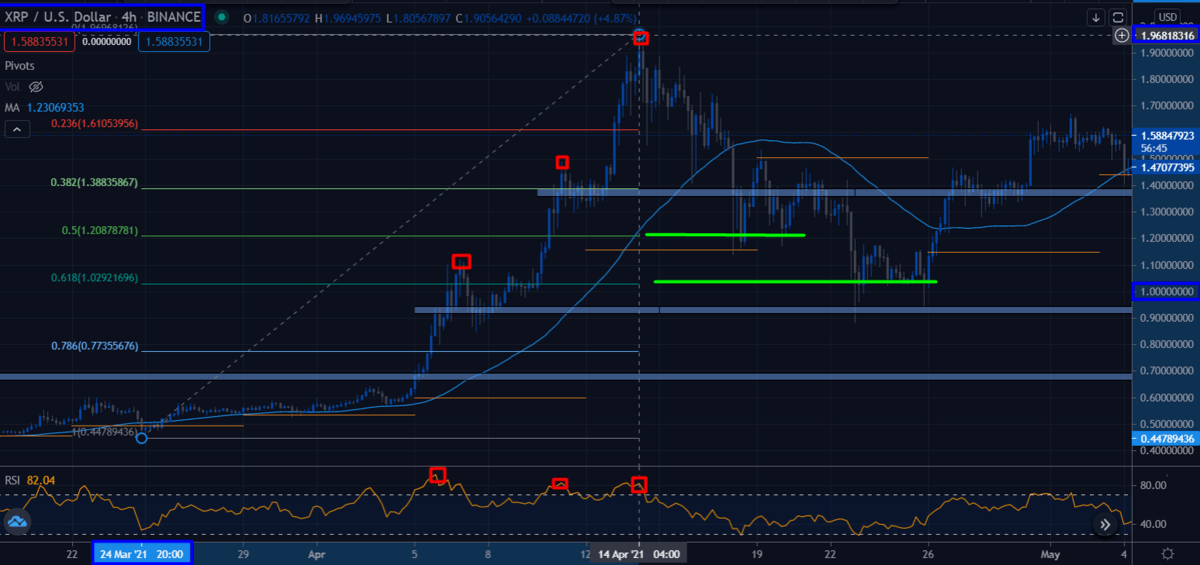Click the scroll-to-latest-bar double arrow
Screen dimensions: 1200x565
pos(1106,524)
